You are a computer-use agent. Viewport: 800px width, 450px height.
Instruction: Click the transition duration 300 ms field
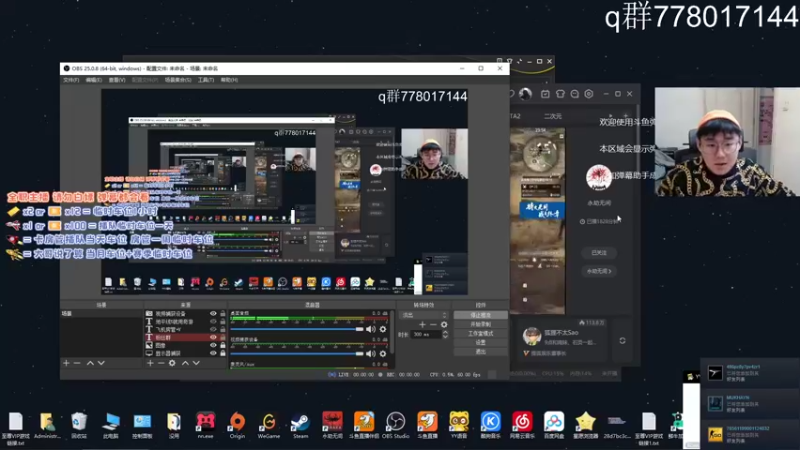tap(426, 334)
